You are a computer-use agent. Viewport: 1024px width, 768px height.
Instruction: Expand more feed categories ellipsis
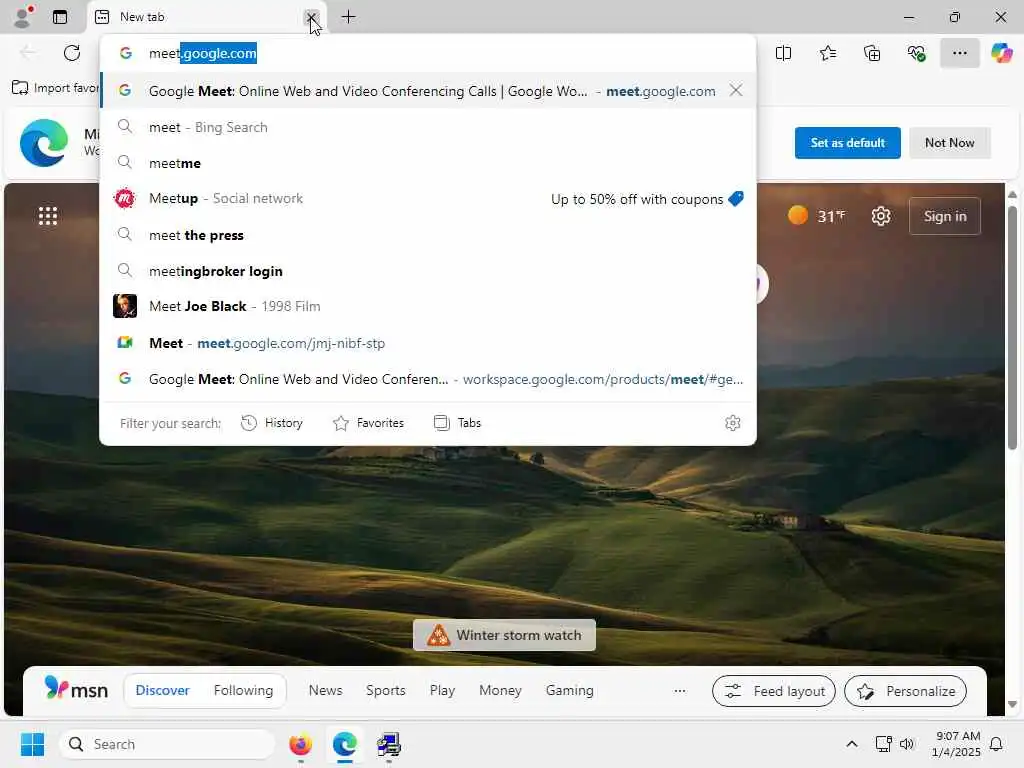coord(680,691)
